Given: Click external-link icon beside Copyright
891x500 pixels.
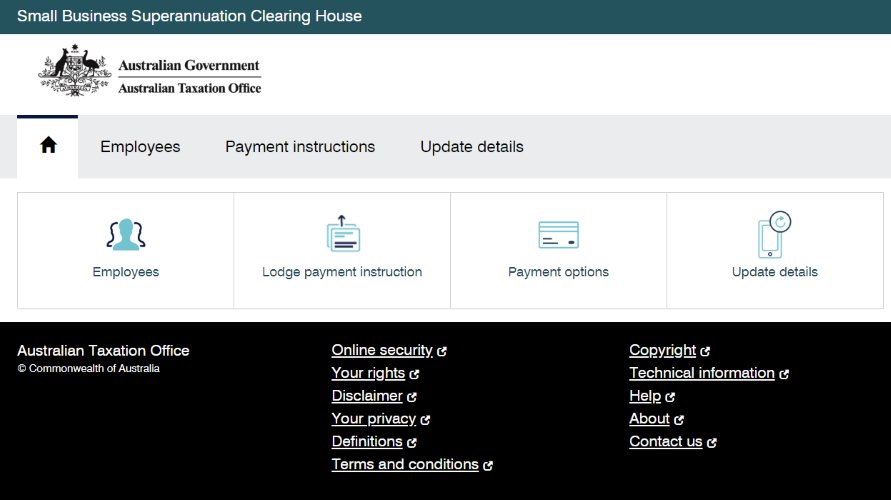Looking at the screenshot, I should pos(705,352).
